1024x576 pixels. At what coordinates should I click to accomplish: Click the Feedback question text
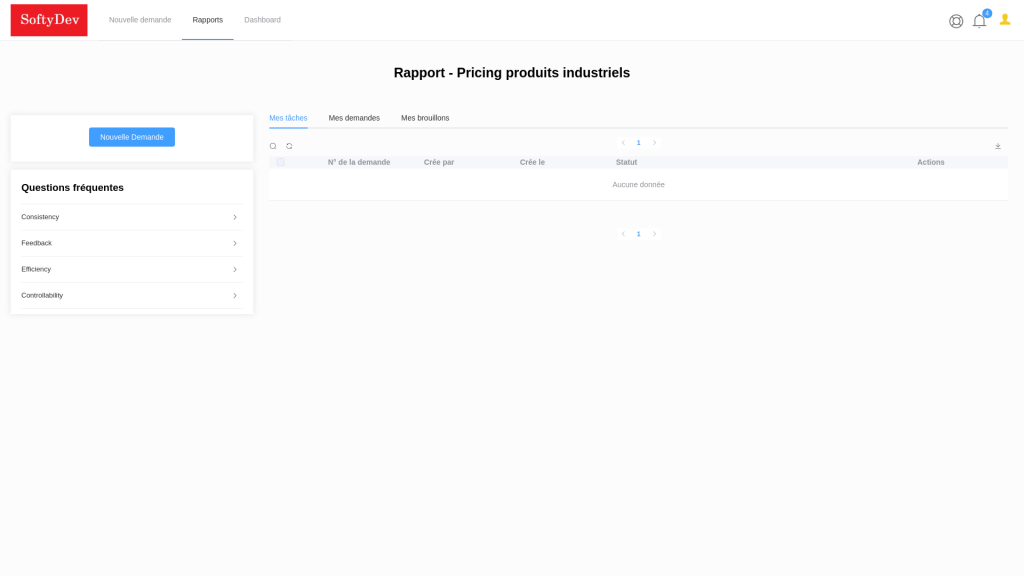coord(37,243)
